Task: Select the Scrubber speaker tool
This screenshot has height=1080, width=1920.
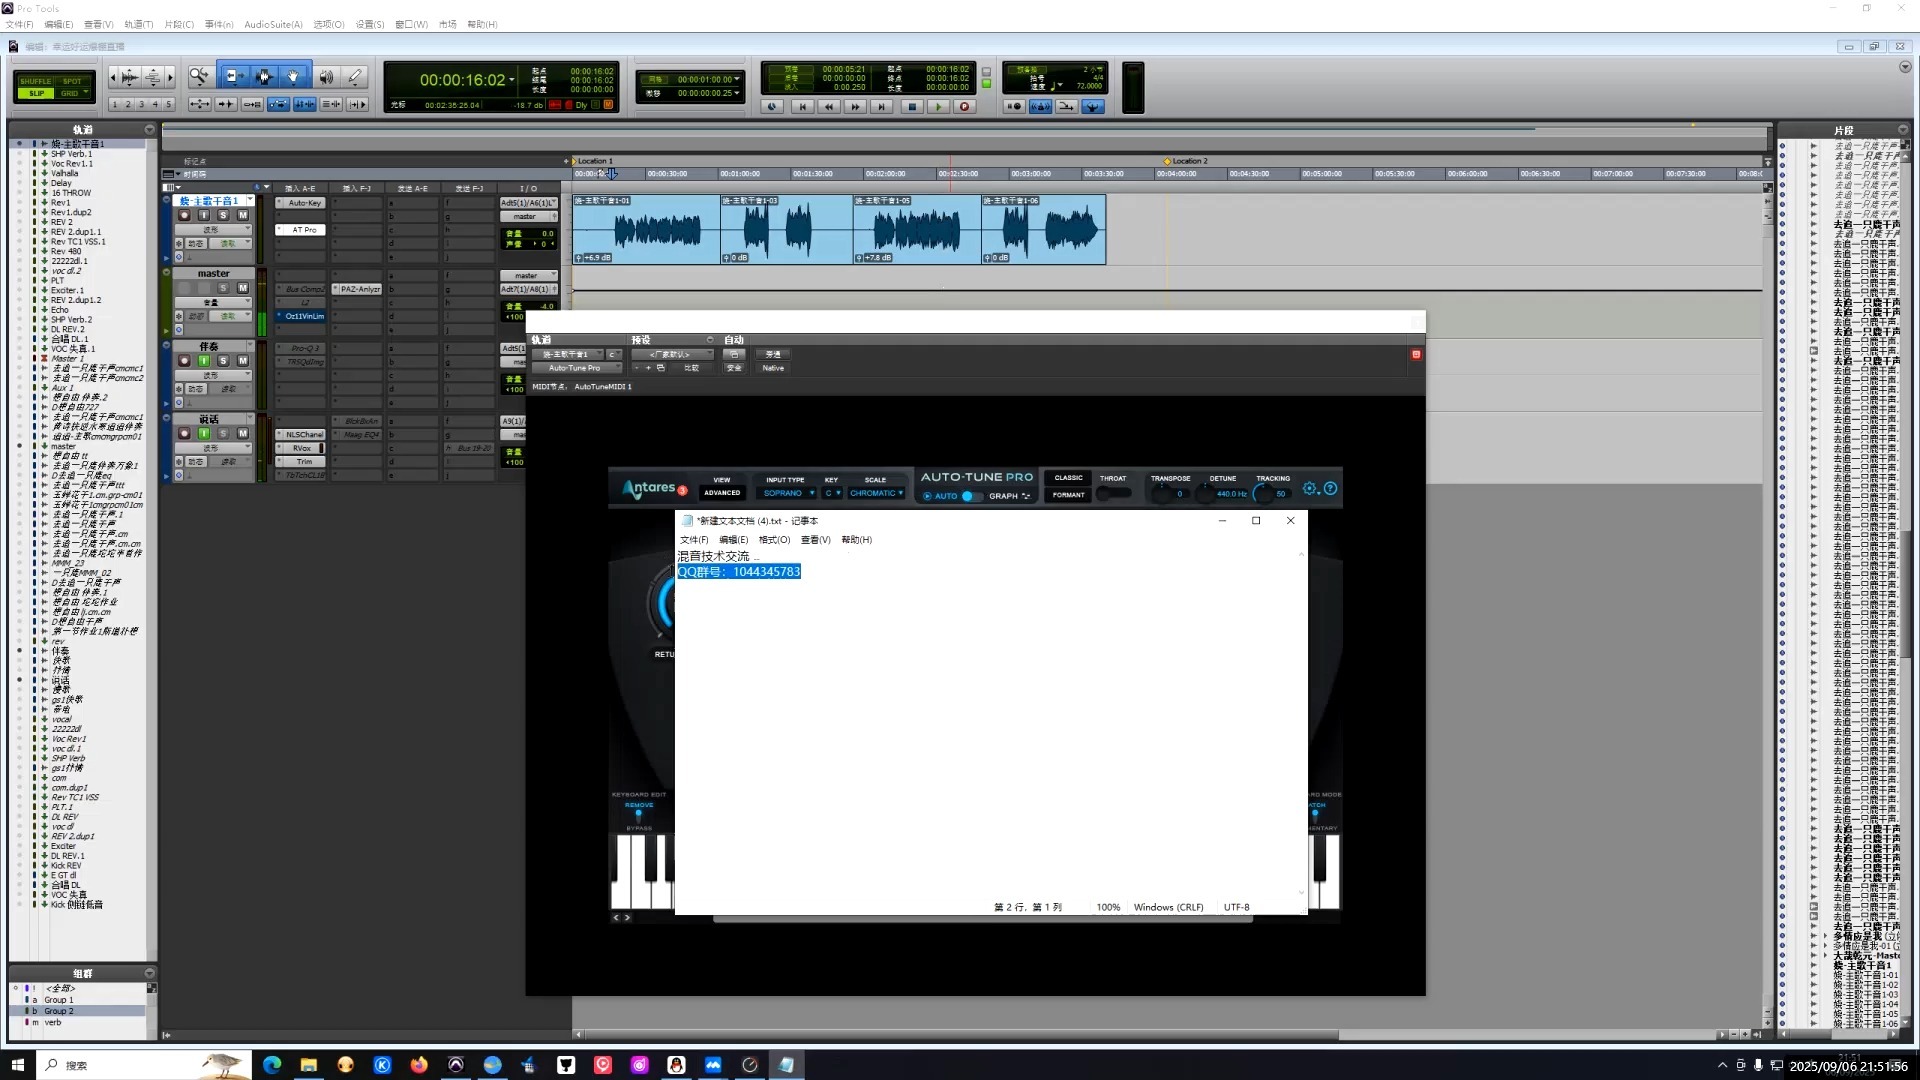Action: coord(327,76)
